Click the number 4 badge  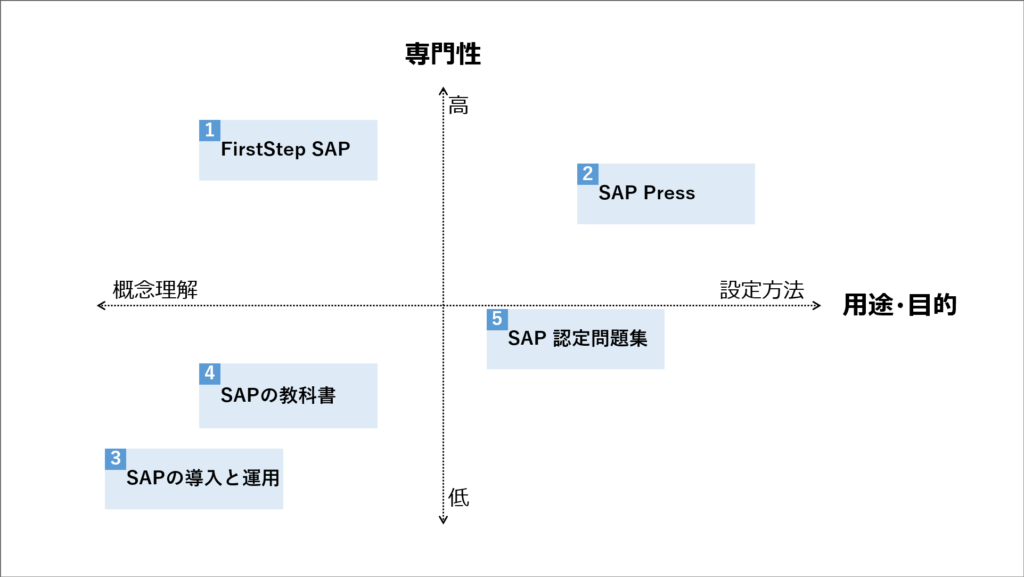point(210,373)
